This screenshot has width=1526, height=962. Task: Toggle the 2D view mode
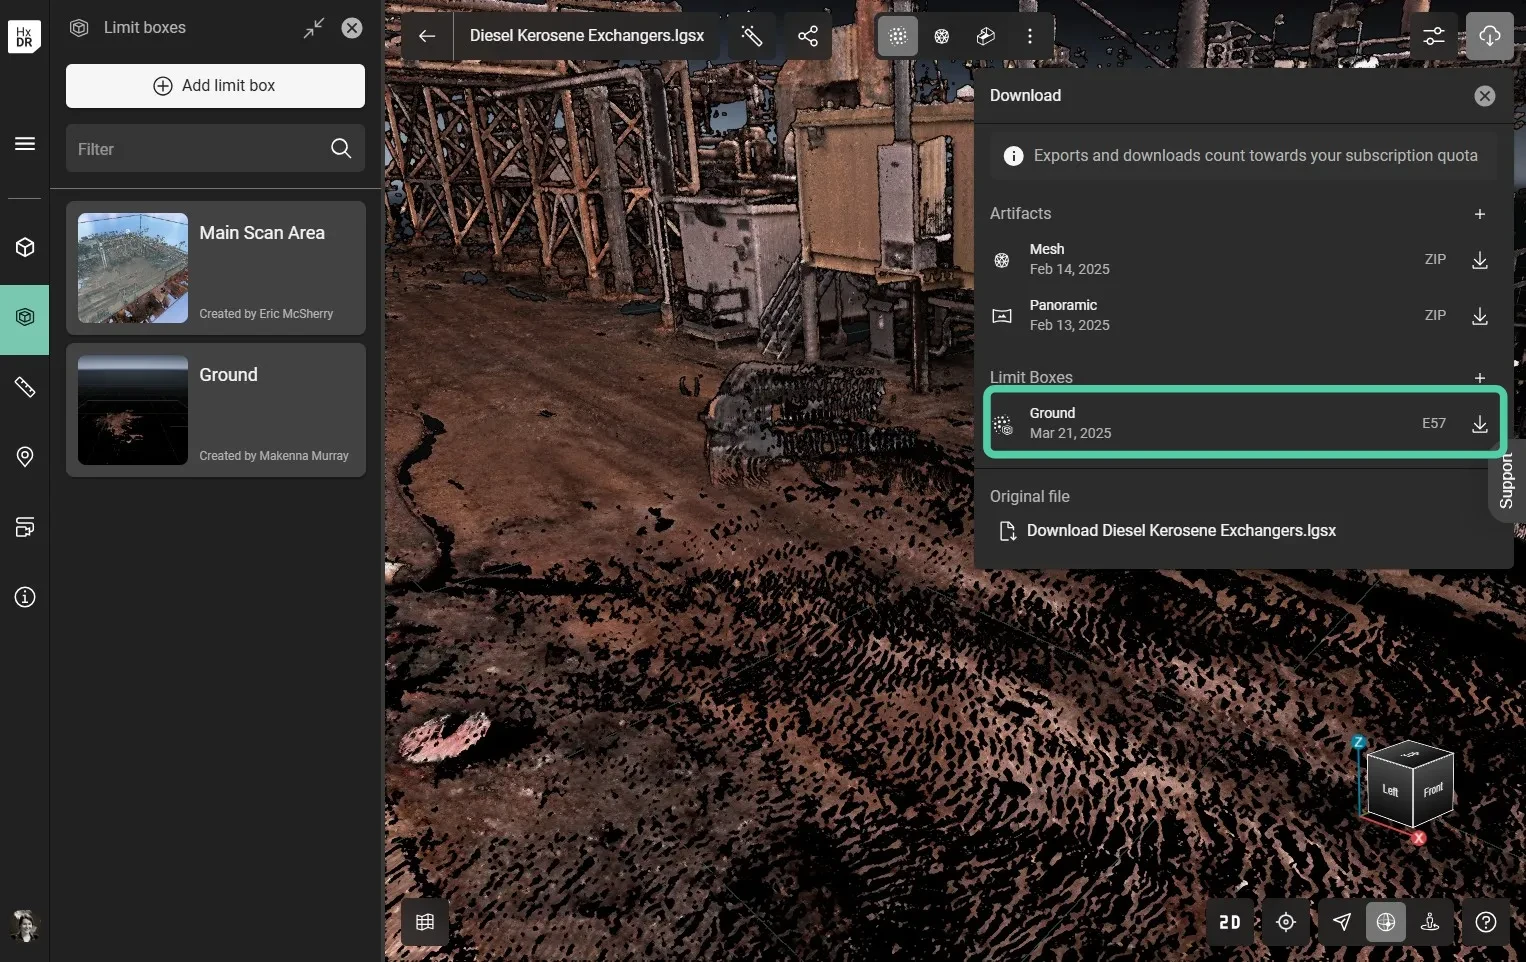[1229, 922]
